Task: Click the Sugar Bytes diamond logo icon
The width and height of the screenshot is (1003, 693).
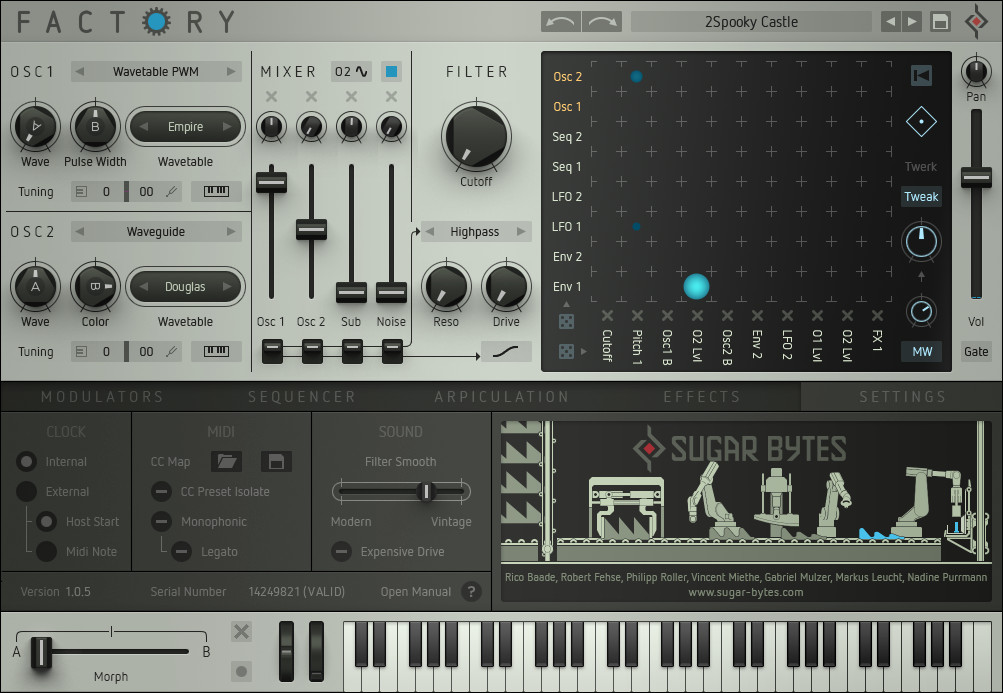Action: [x=976, y=21]
